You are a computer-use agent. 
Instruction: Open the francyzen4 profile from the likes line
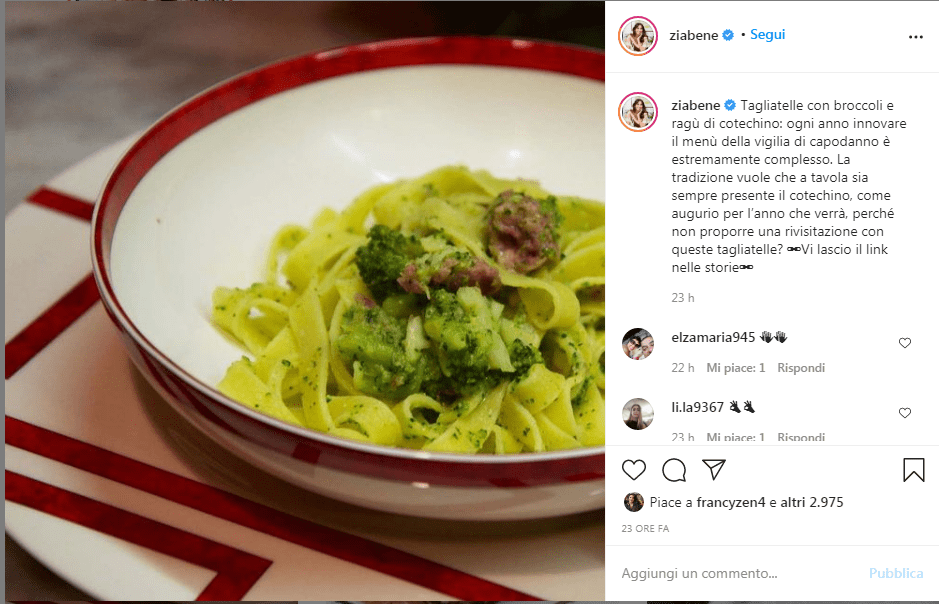click(731, 502)
